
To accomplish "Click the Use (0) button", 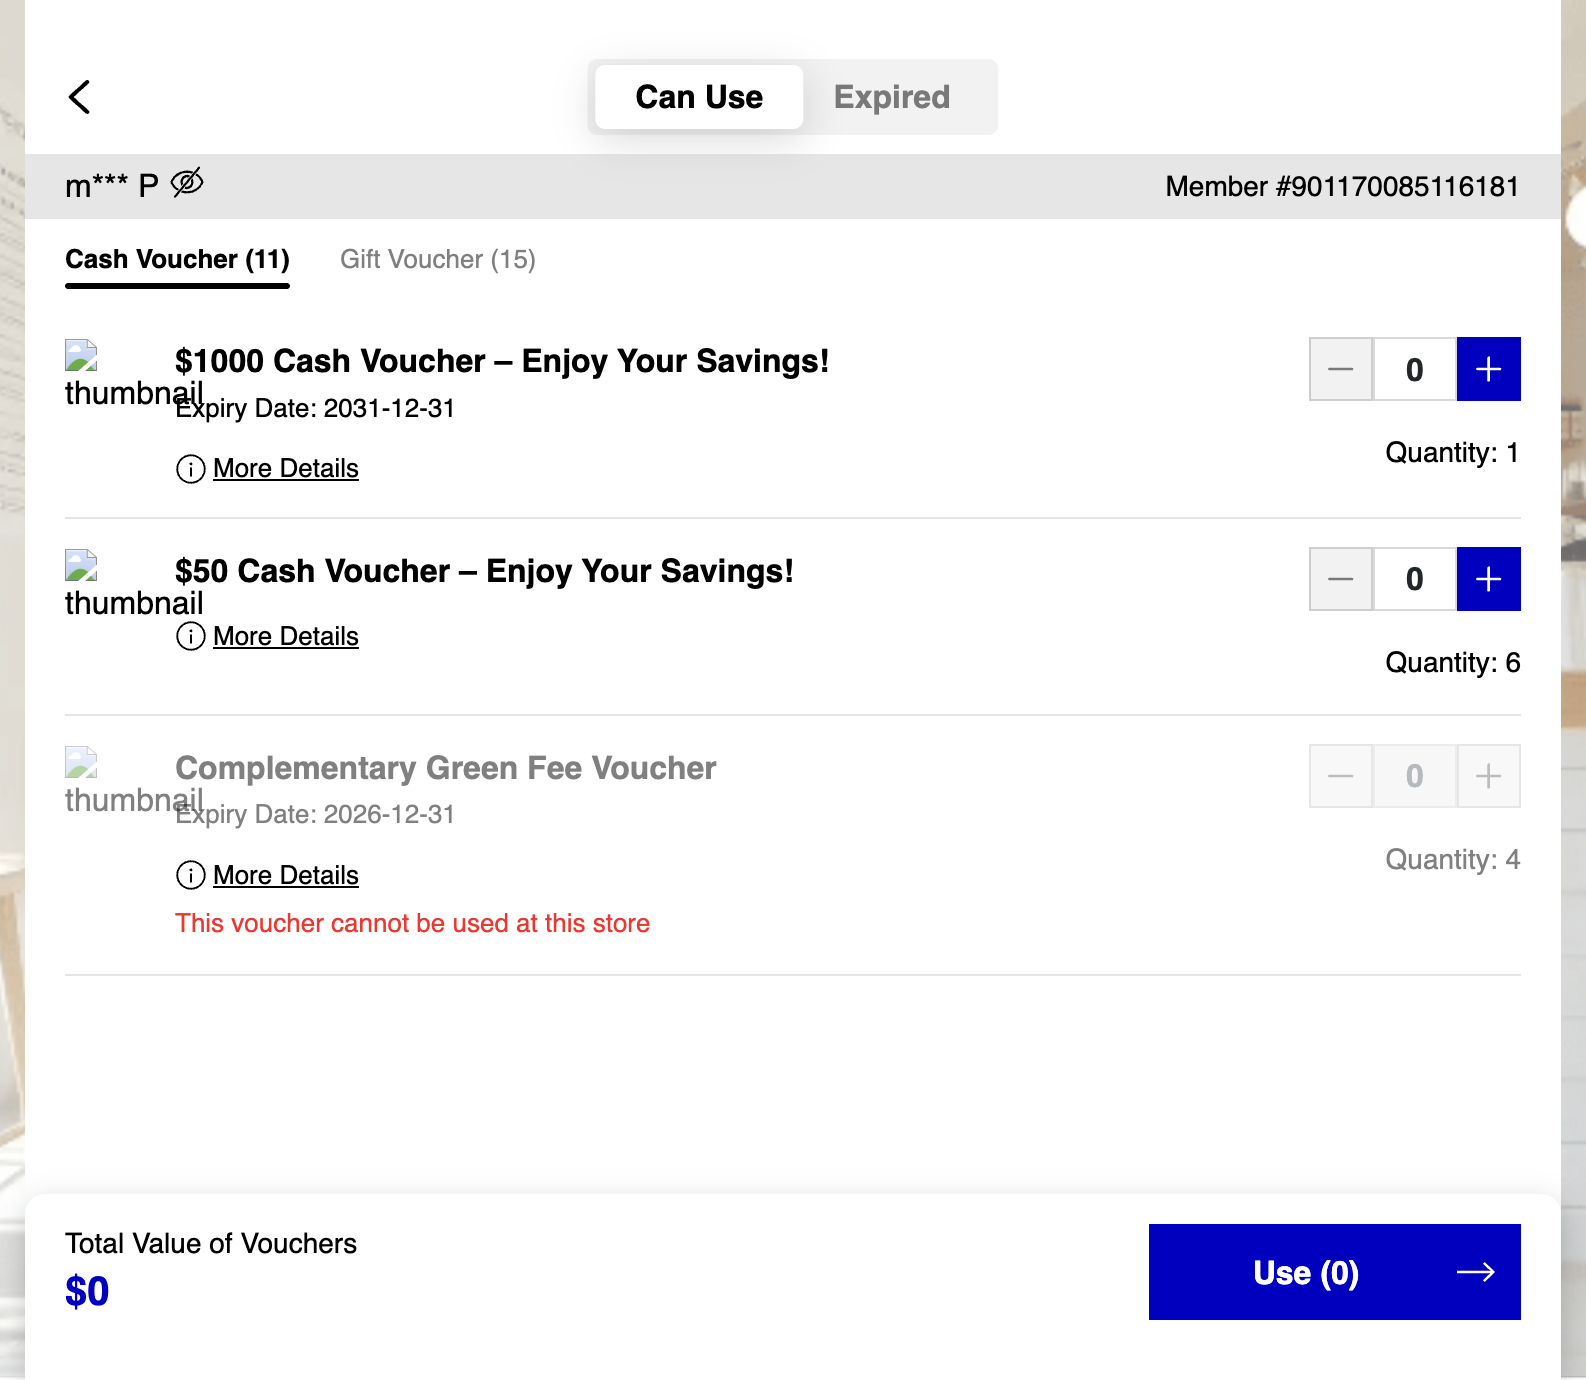I will coord(1335,1272).
